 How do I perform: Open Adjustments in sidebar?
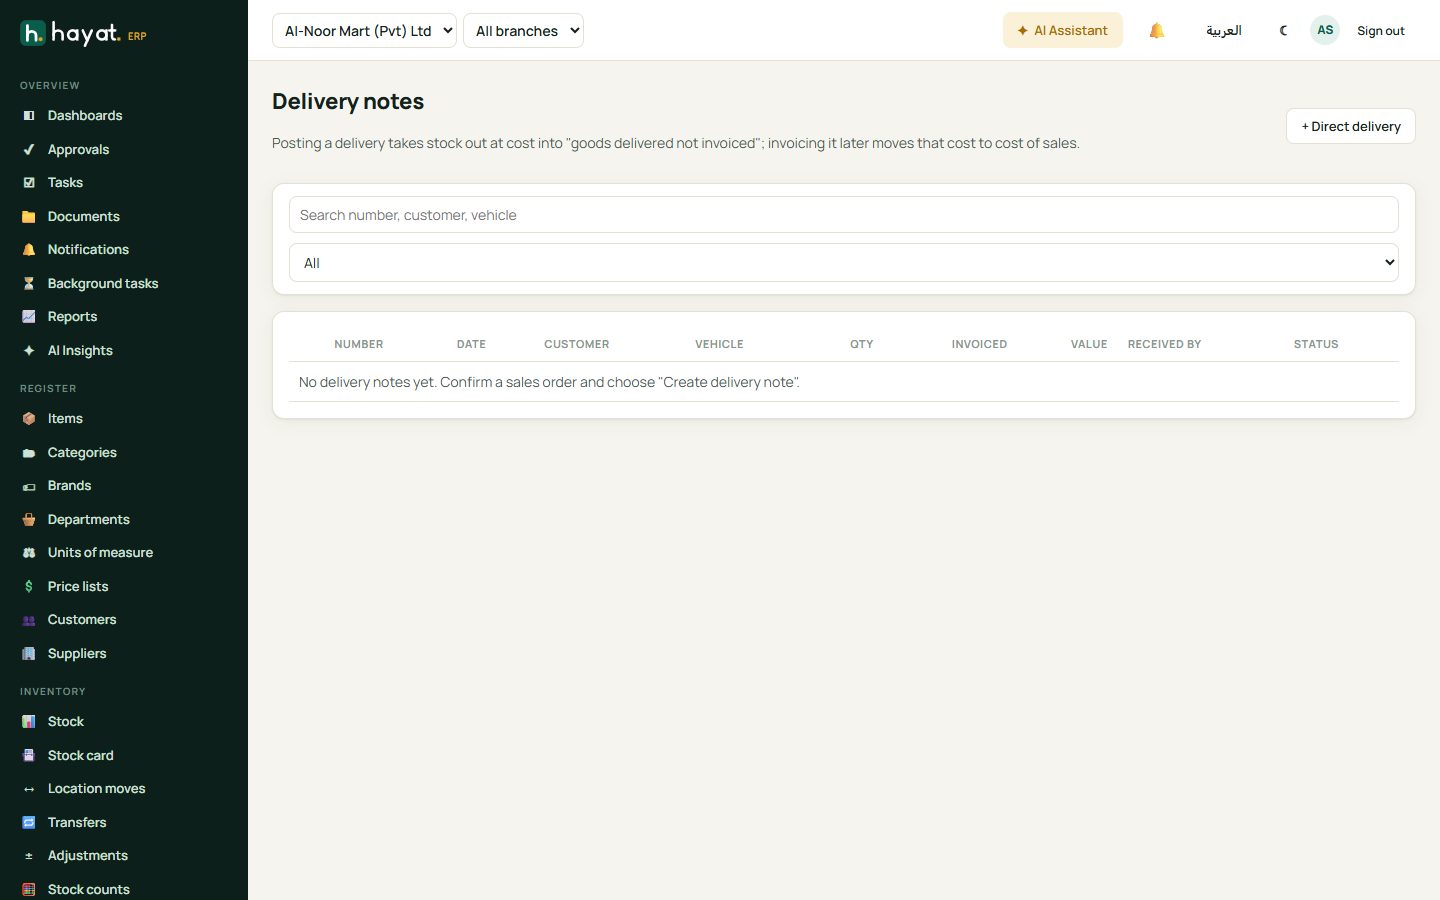click(87, 856)
